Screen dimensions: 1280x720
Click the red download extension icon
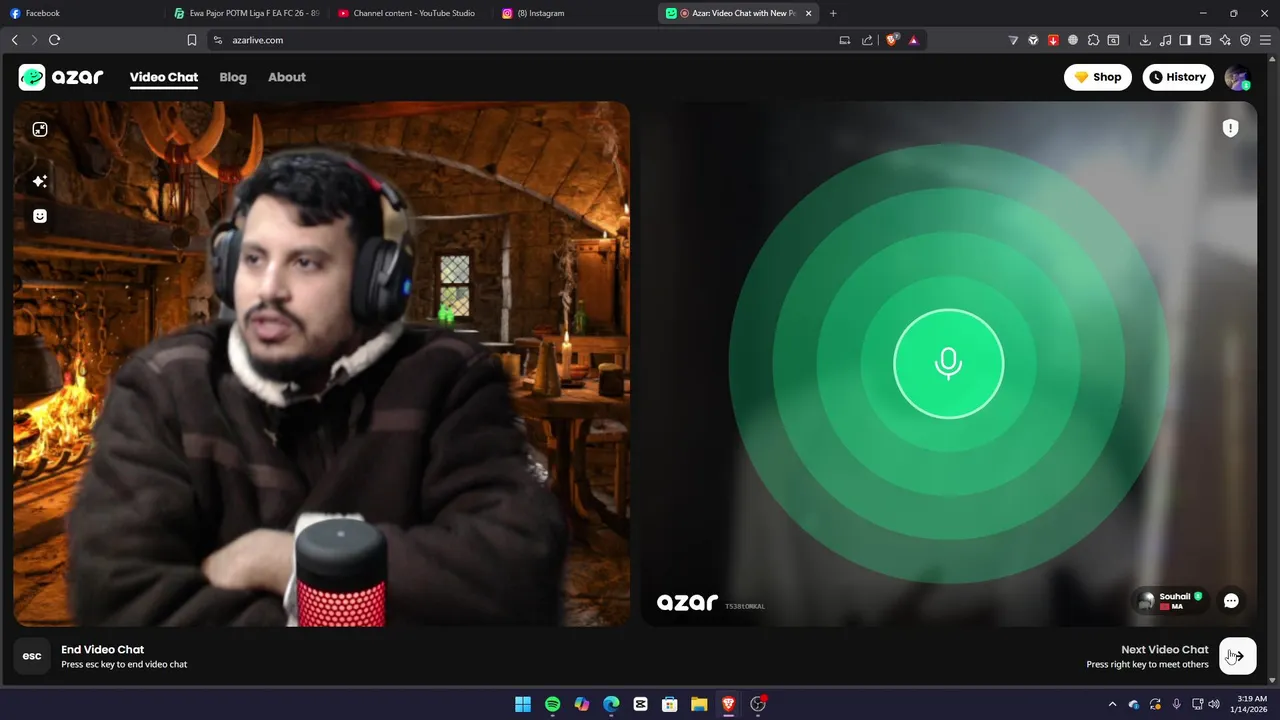coord(1053,40)
